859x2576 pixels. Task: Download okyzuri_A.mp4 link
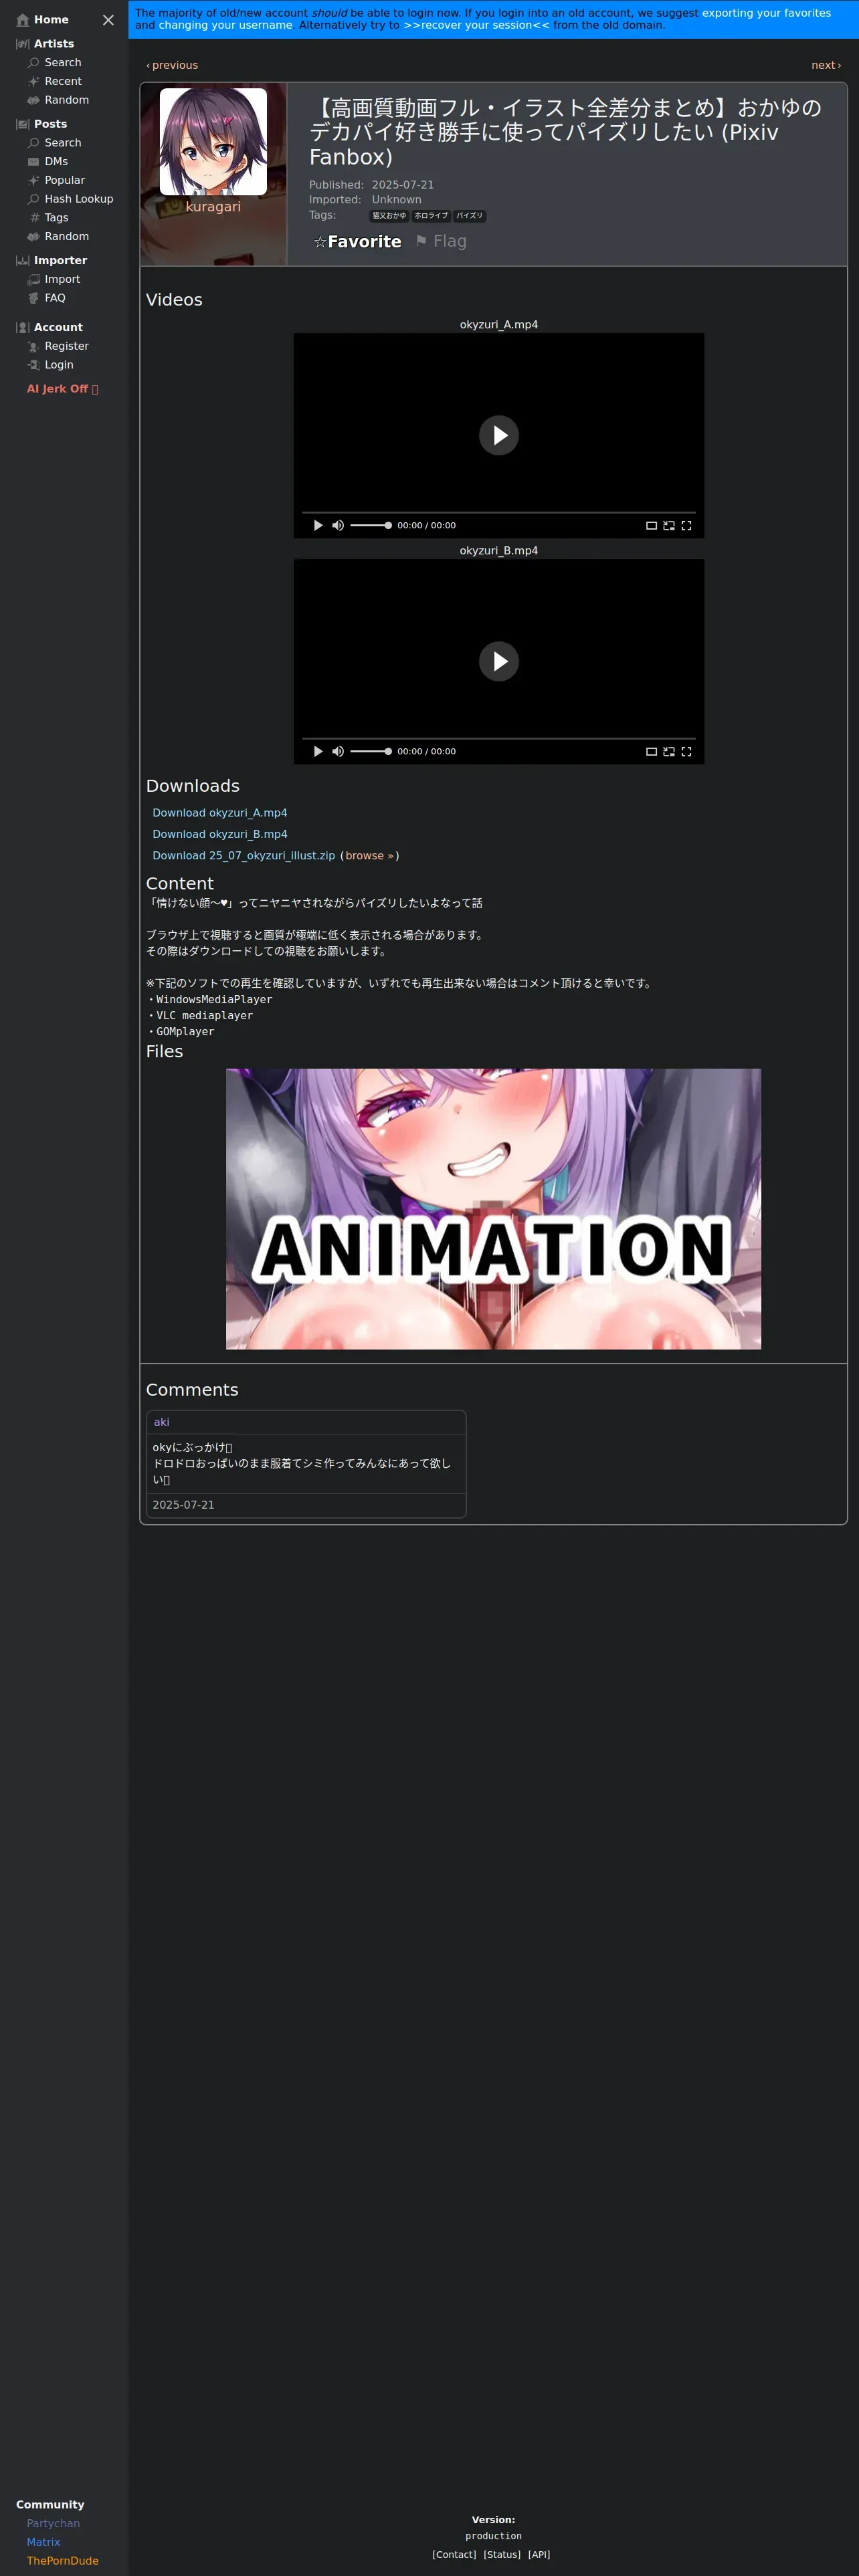click(220, 813)
